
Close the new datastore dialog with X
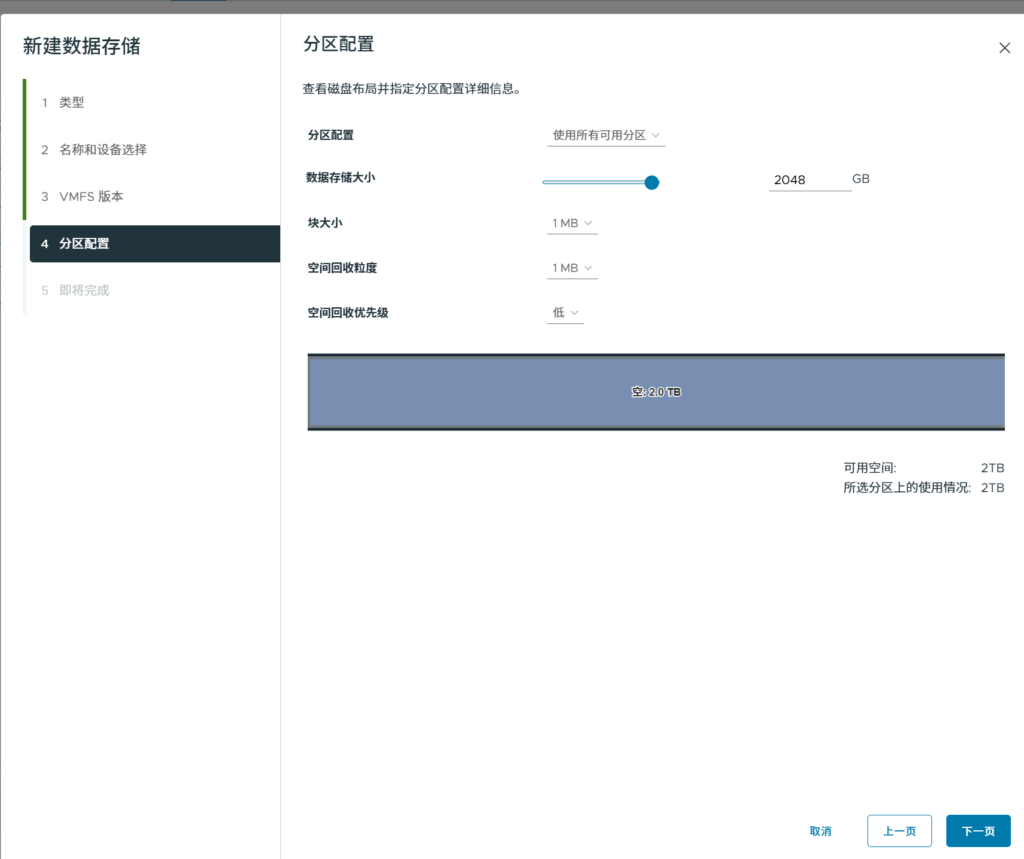pyautogui.click(x=1004, y=48)
